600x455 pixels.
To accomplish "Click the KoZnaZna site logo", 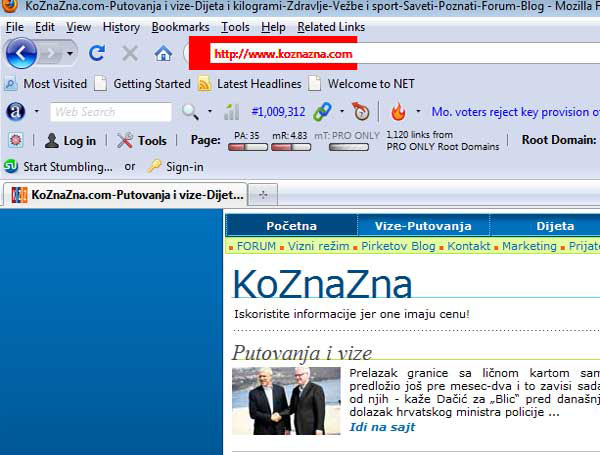I will coord(322,284).
